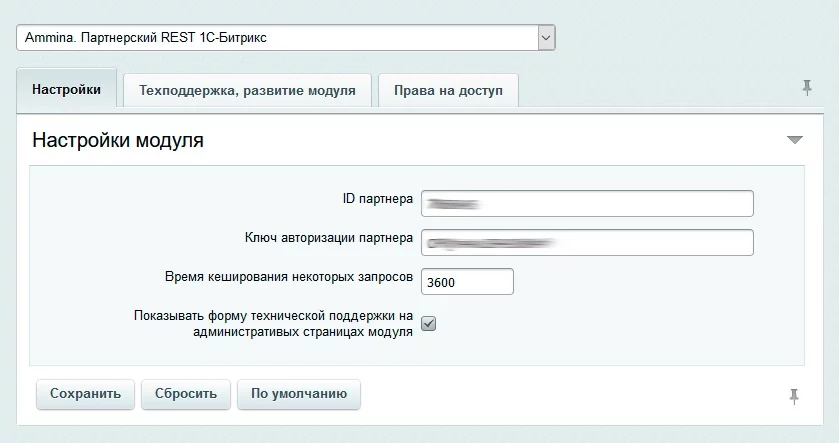Go to the Права на доступ tab

[x=448, y=91]
